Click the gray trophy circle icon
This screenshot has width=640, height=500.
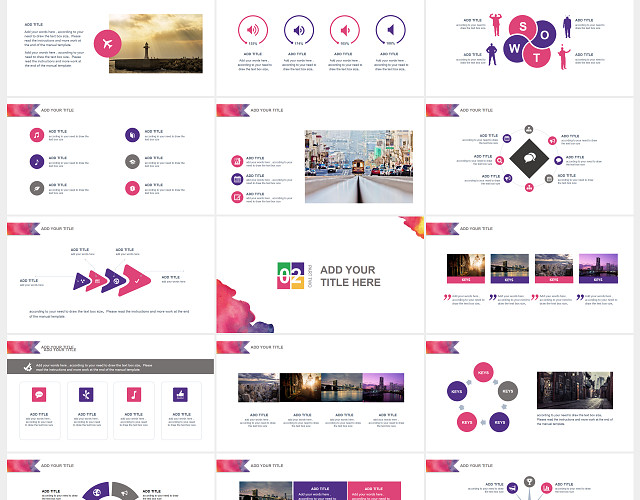(x=529, y=482)
